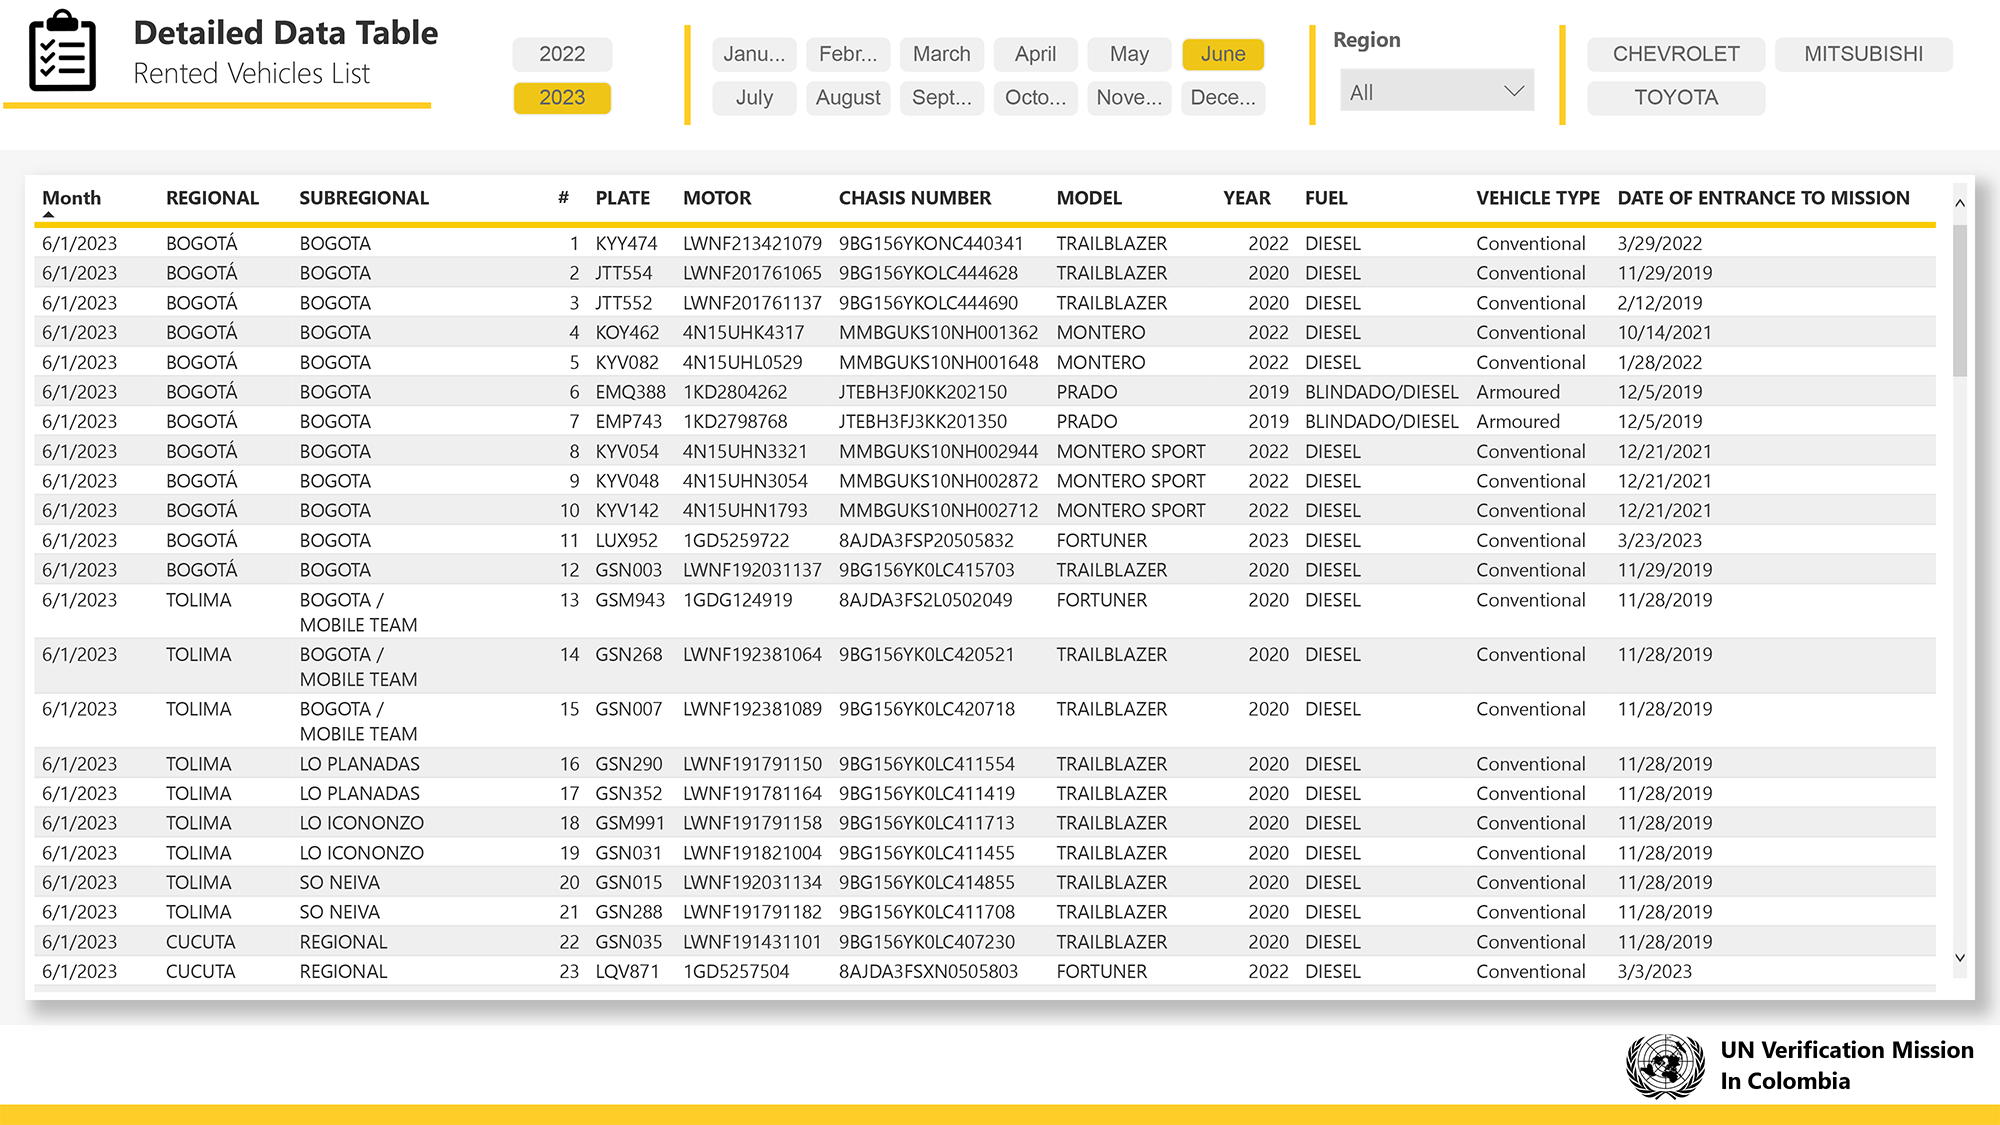
Task: Click chassis 9BG156YK0LC411455
Action: coord(926,853)
